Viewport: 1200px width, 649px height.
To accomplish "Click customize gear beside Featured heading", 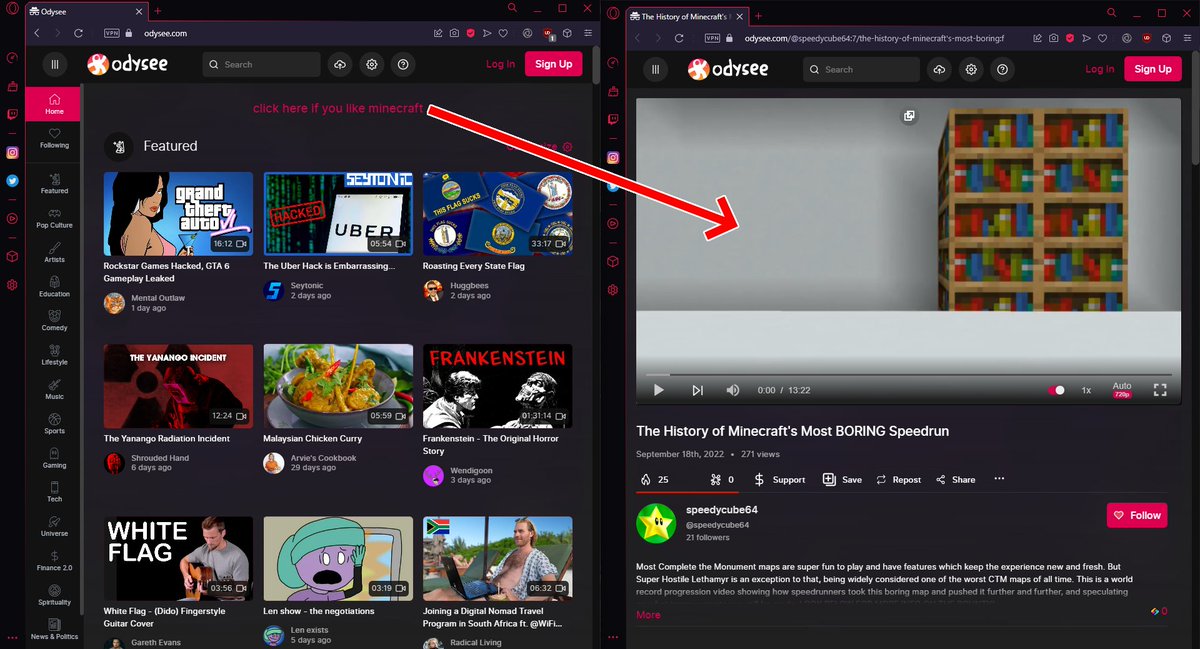I will [567, 147].
